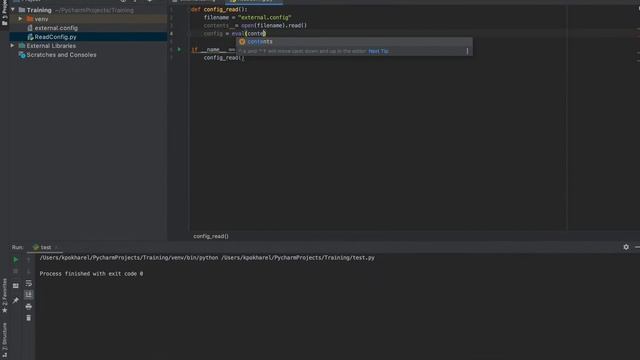Click the print icon in the Run console
This screenshot has height=360, width=640.
tap(29, 306)
